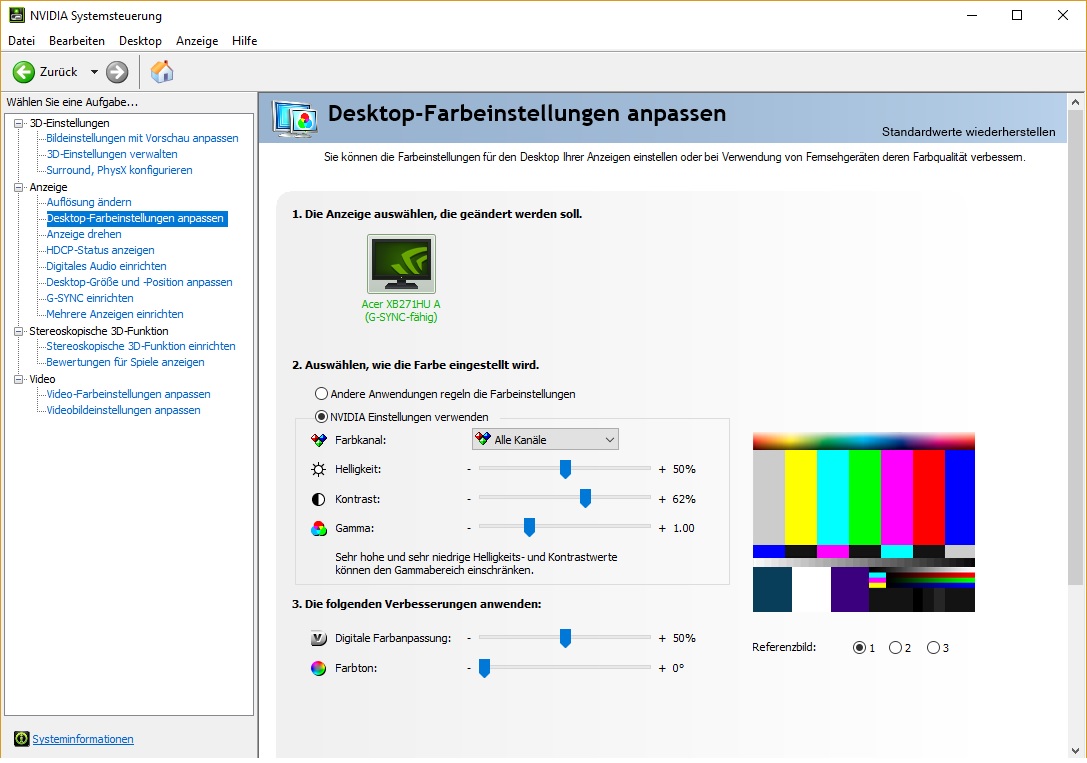Open 'Videobildeinstellungen anpassen' task
1087x763 pixels.
tap(123, 410)
